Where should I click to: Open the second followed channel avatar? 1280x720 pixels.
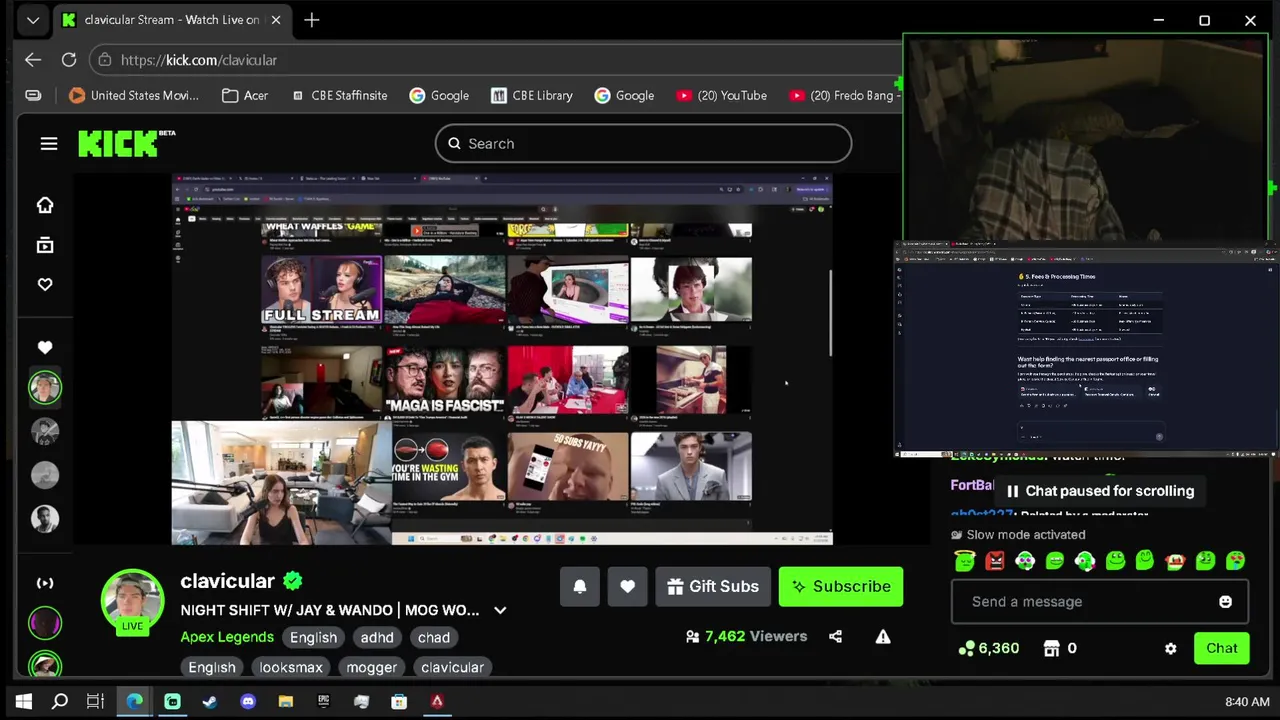tap(45, 431)
